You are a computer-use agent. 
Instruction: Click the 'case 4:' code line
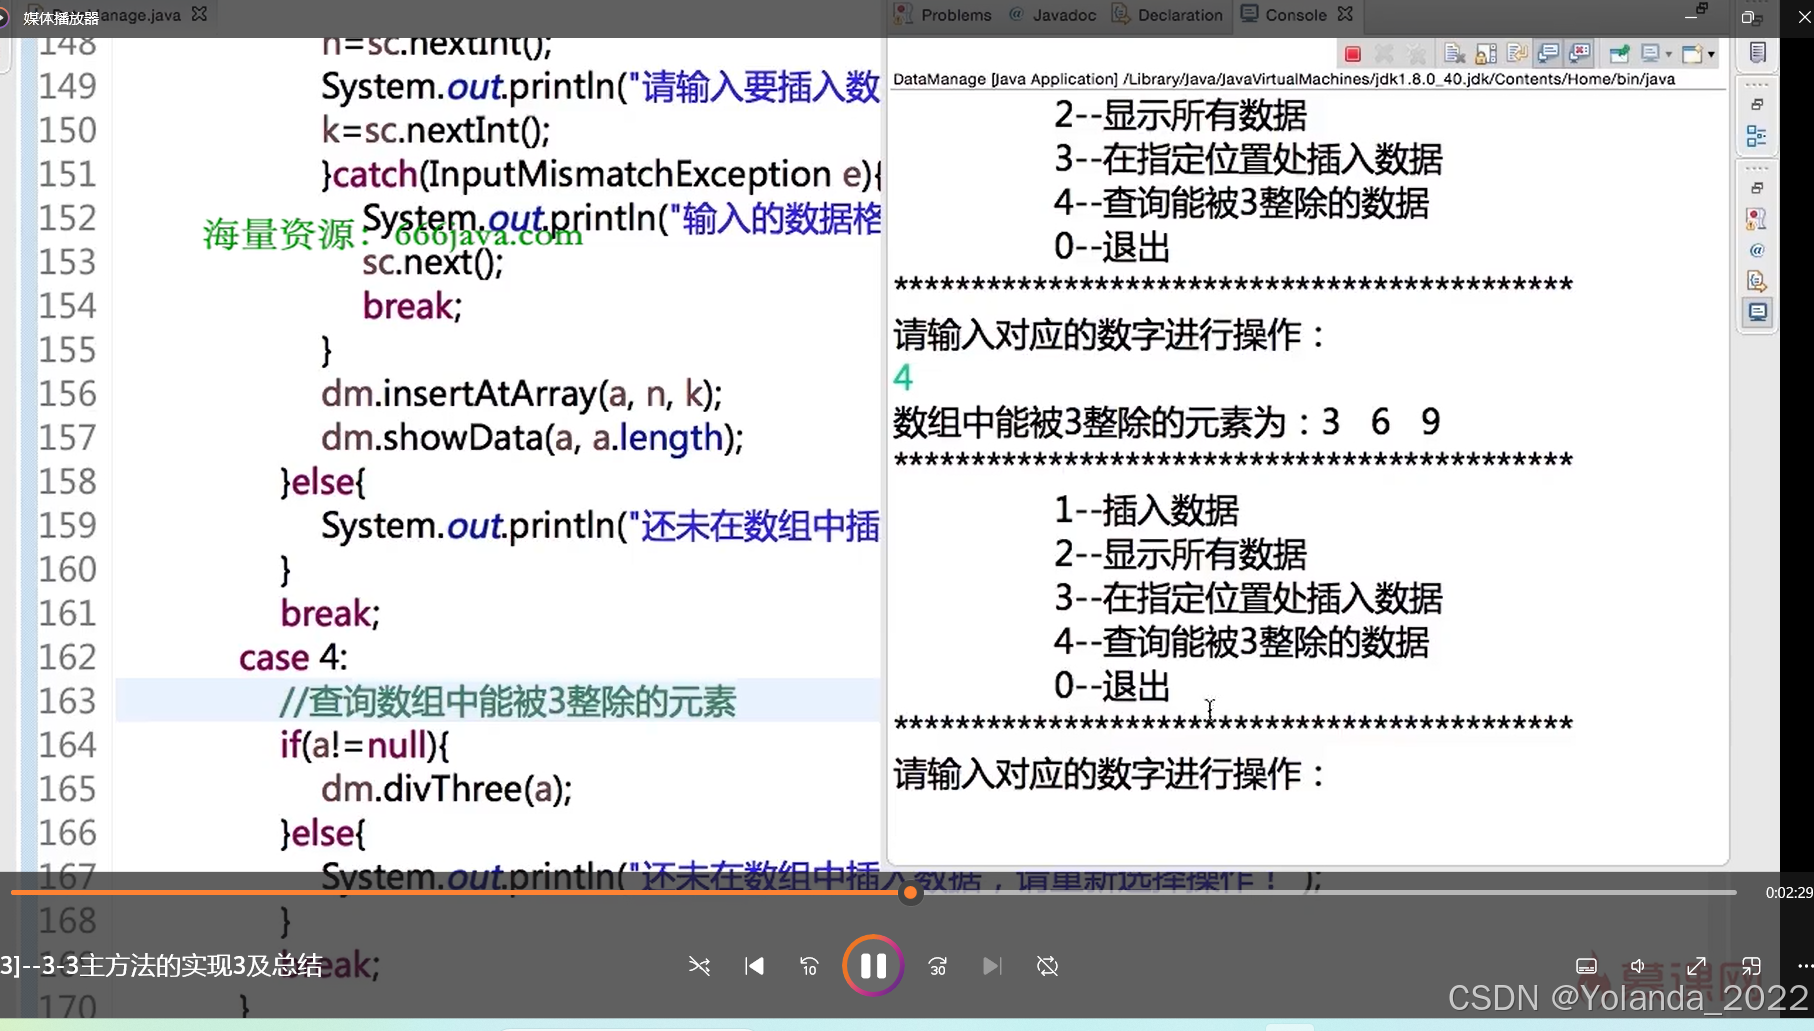click(x=293, y=658)
